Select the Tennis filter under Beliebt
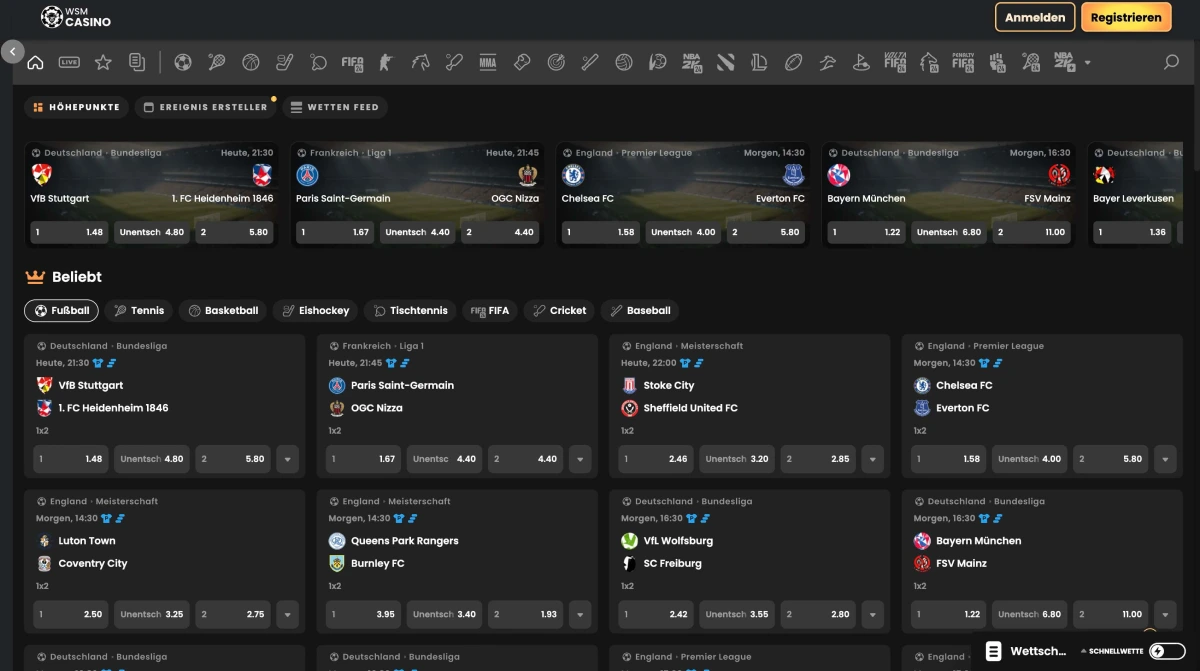Viewport: 1200px width, 671px height. [x=139, y=311]
